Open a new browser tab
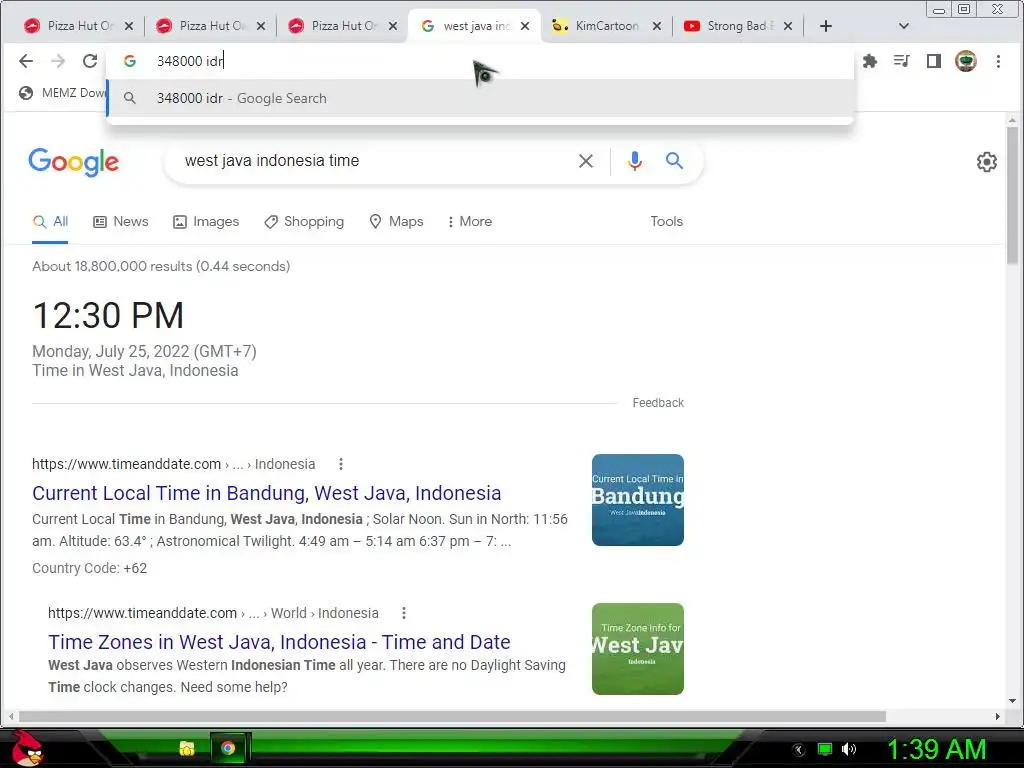The height and width of the screenshot is (768, 1024). click(825, 26)
